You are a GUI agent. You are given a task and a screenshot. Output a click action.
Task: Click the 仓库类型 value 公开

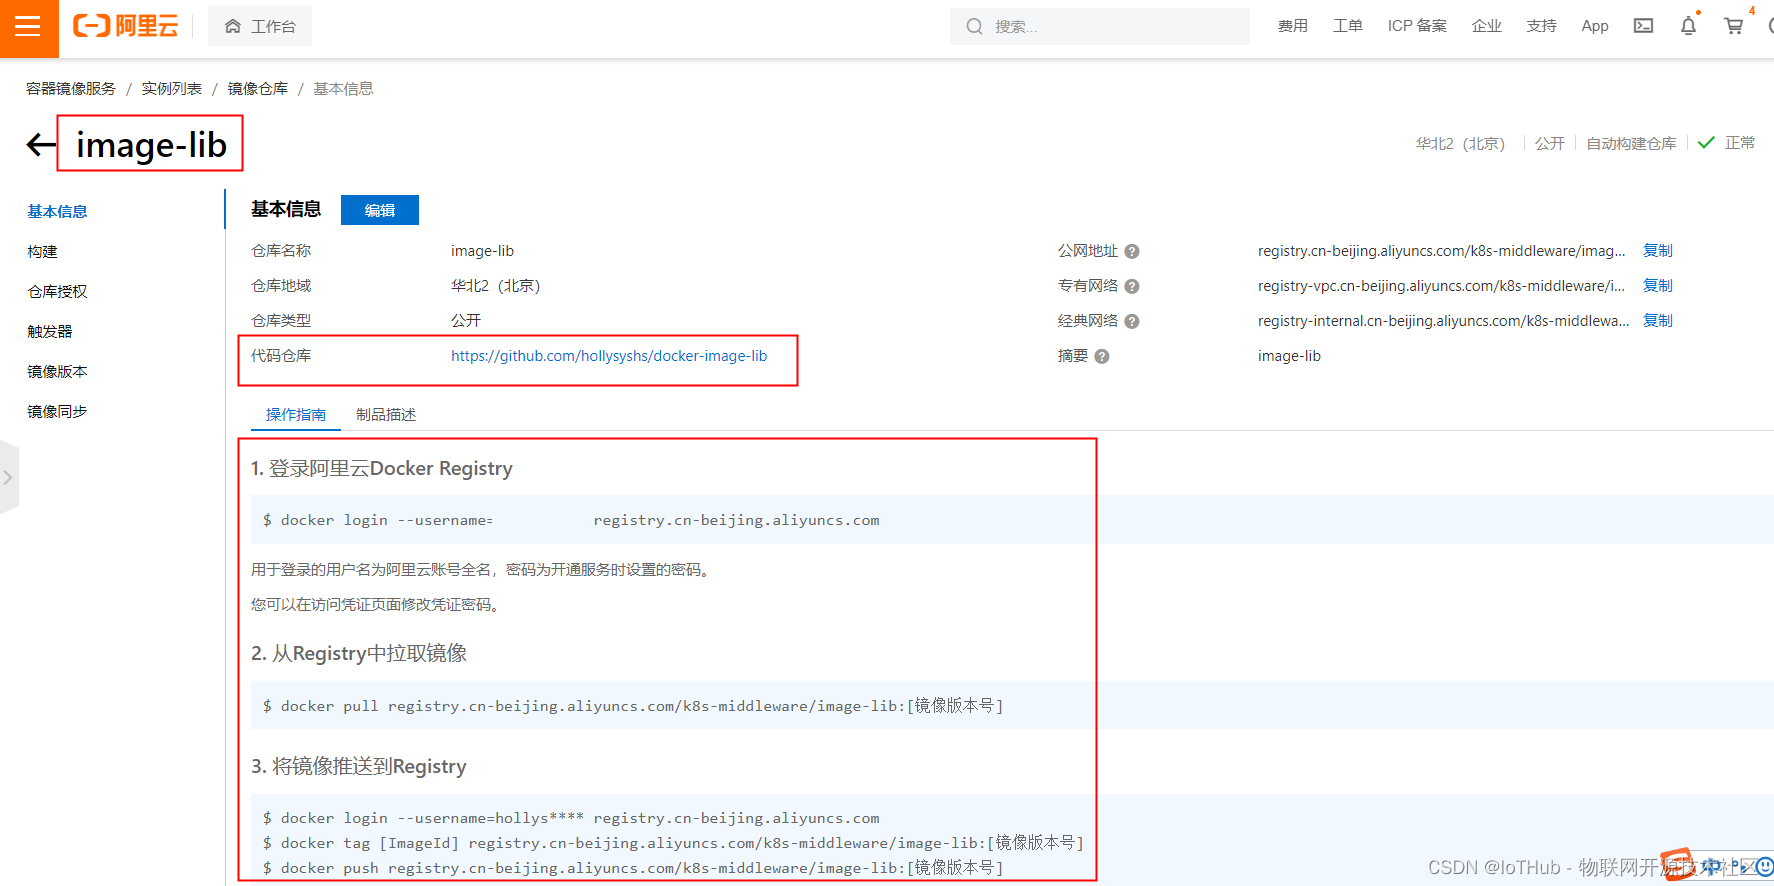tap(466, 321)
